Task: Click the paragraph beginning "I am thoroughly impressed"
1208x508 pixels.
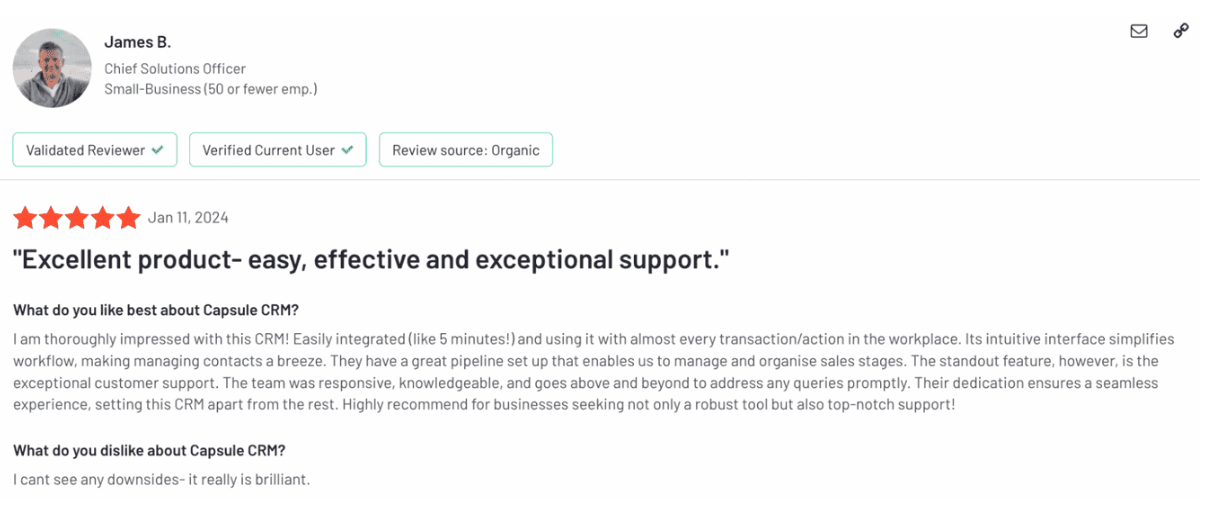Action: (594, 372)
